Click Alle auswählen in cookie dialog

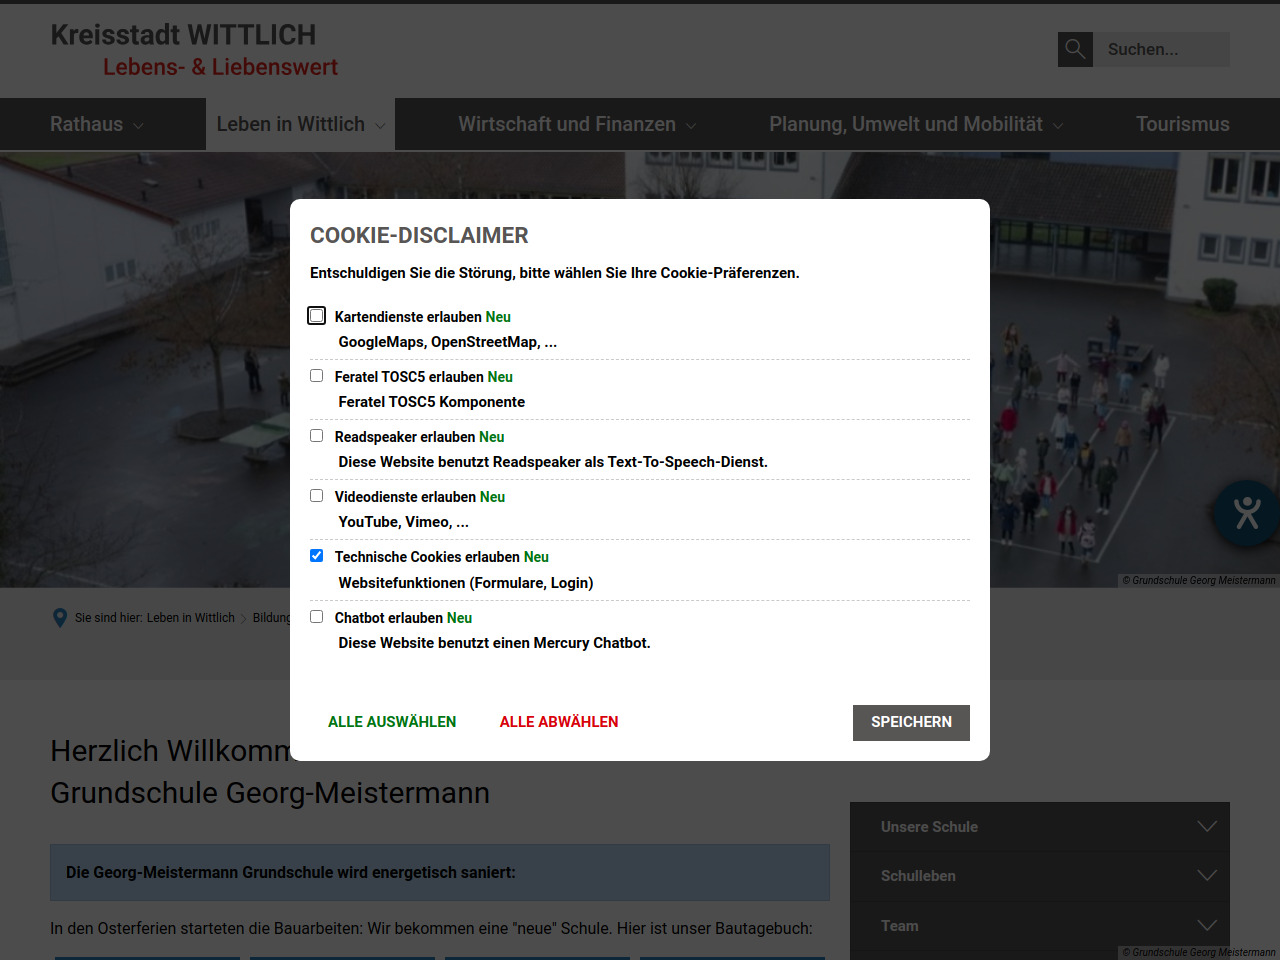[392, 722]
